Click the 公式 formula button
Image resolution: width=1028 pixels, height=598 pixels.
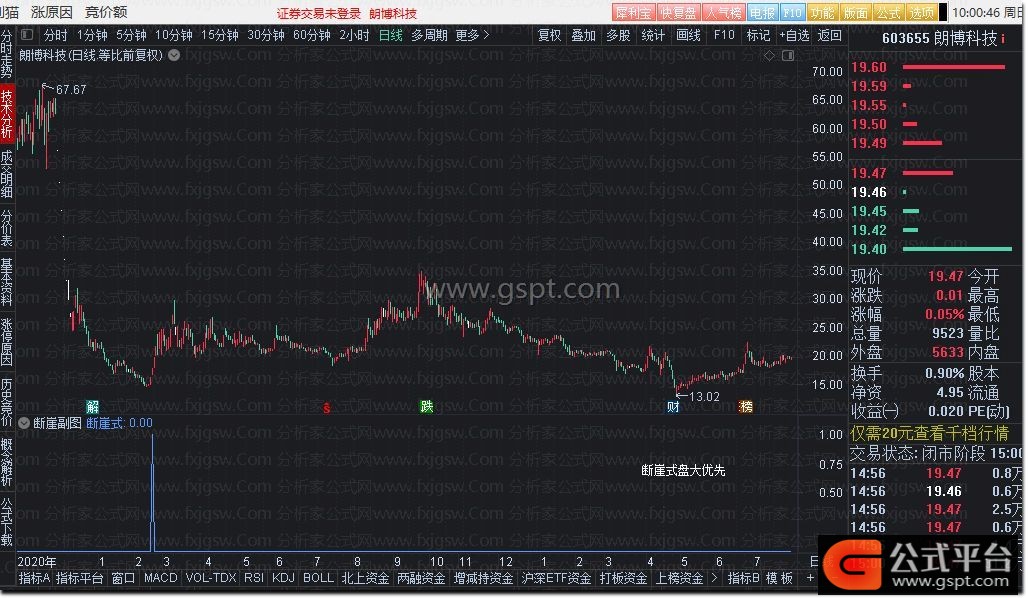point(888,12)
